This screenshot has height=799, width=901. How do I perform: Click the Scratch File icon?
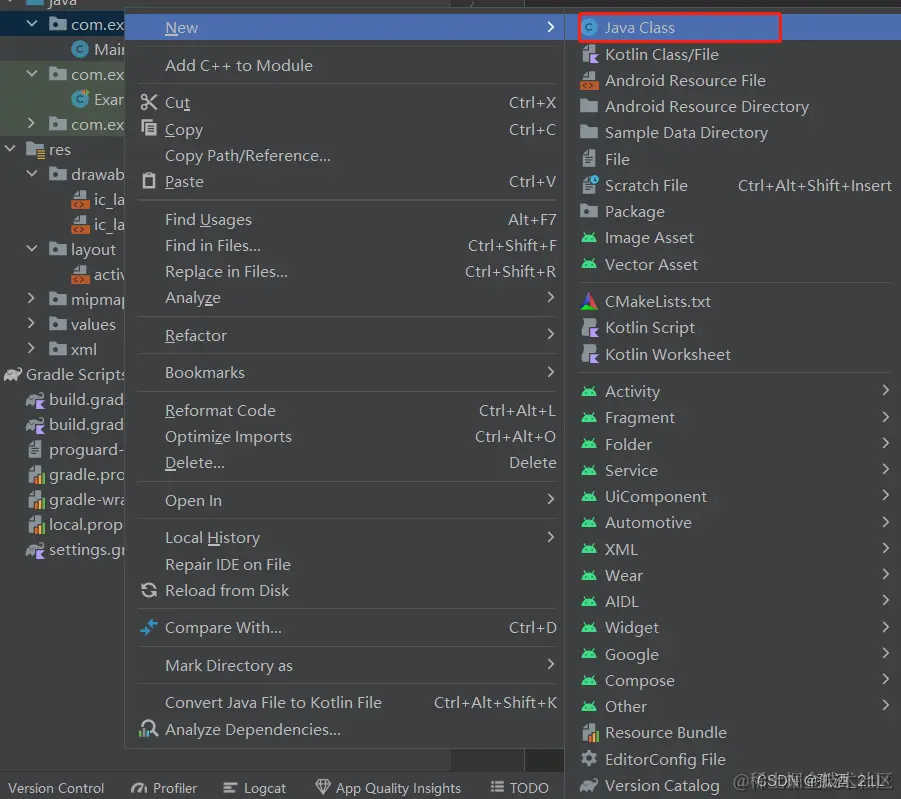590,185
